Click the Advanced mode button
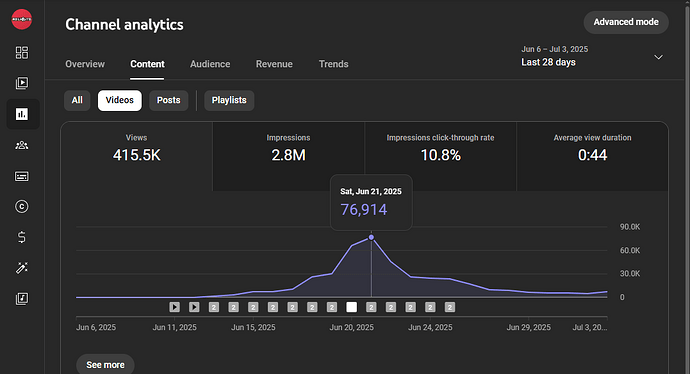 click(626, 22)
